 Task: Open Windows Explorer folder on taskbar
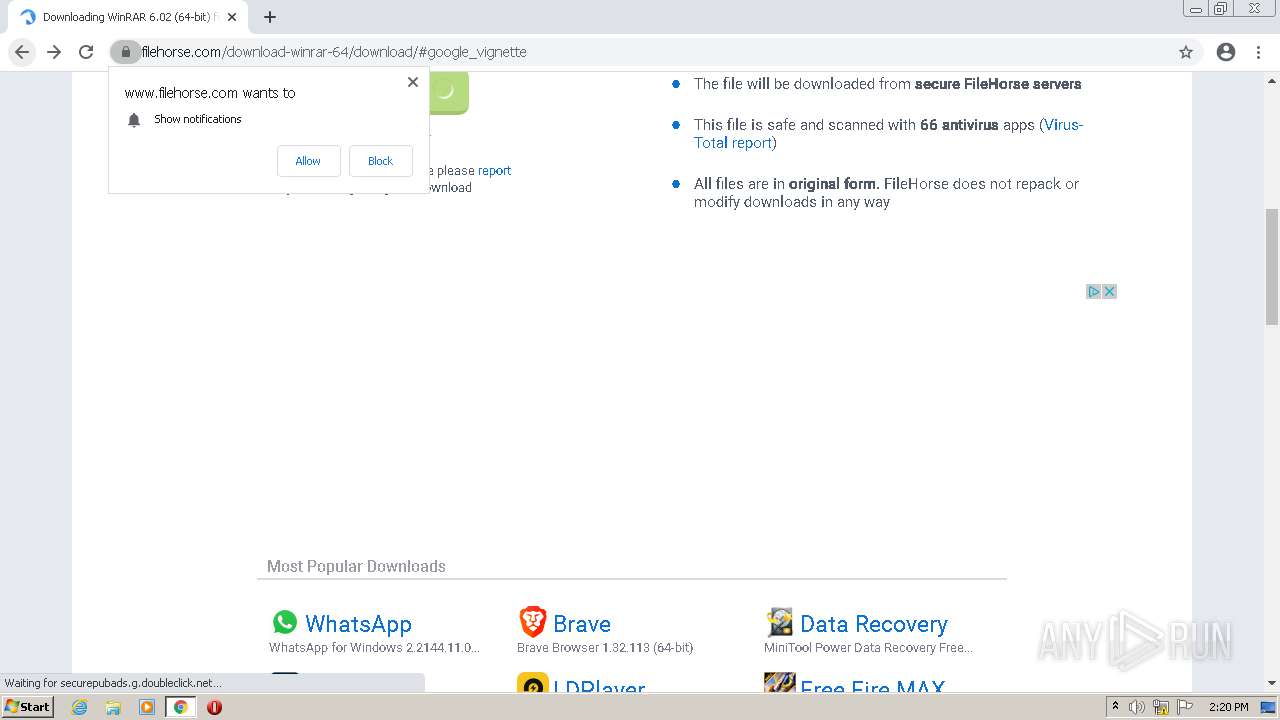click(x=113, y=707)
